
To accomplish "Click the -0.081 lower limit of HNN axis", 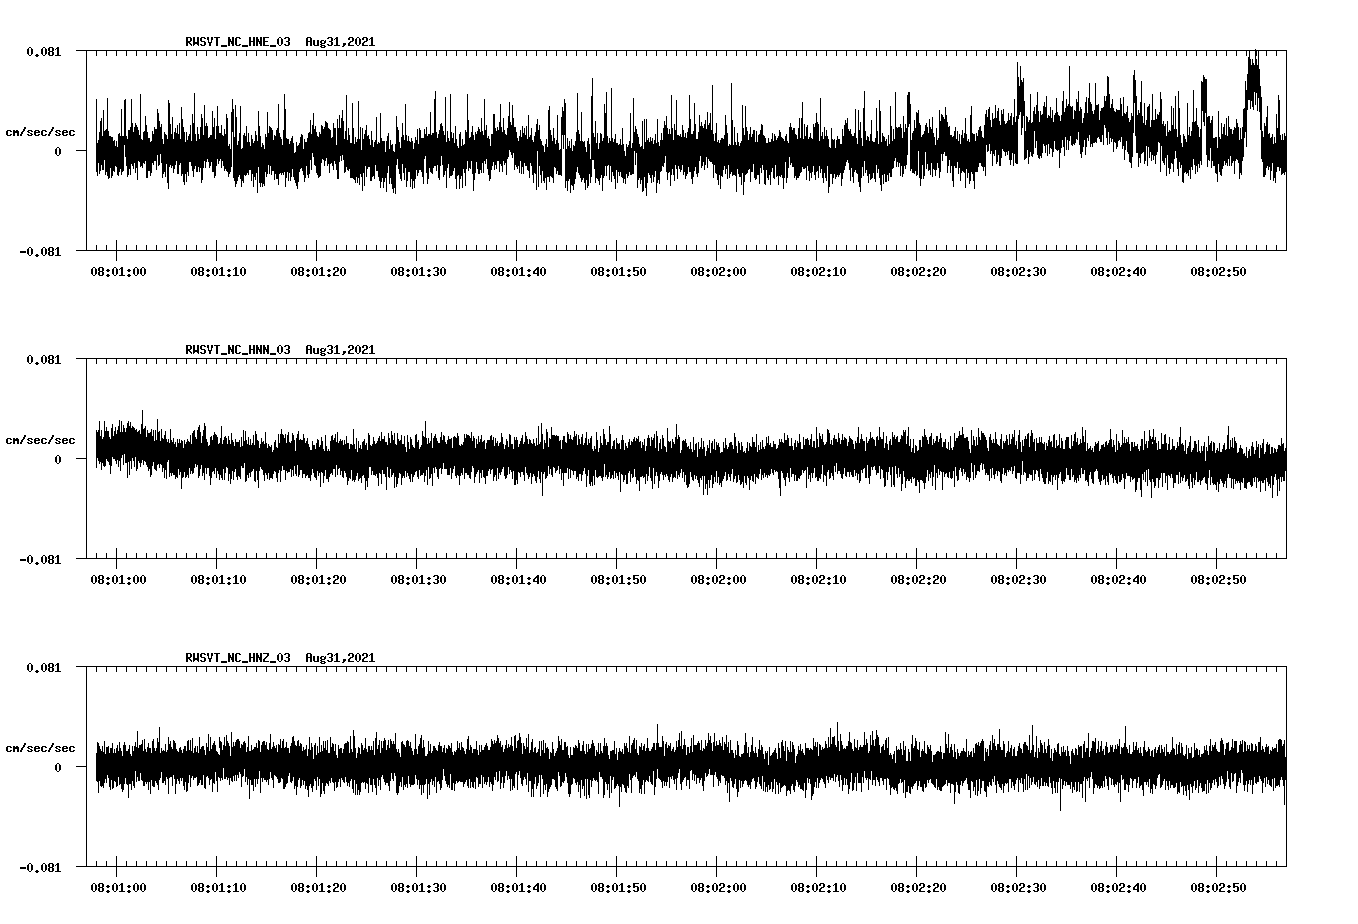I will pos(40,560).
